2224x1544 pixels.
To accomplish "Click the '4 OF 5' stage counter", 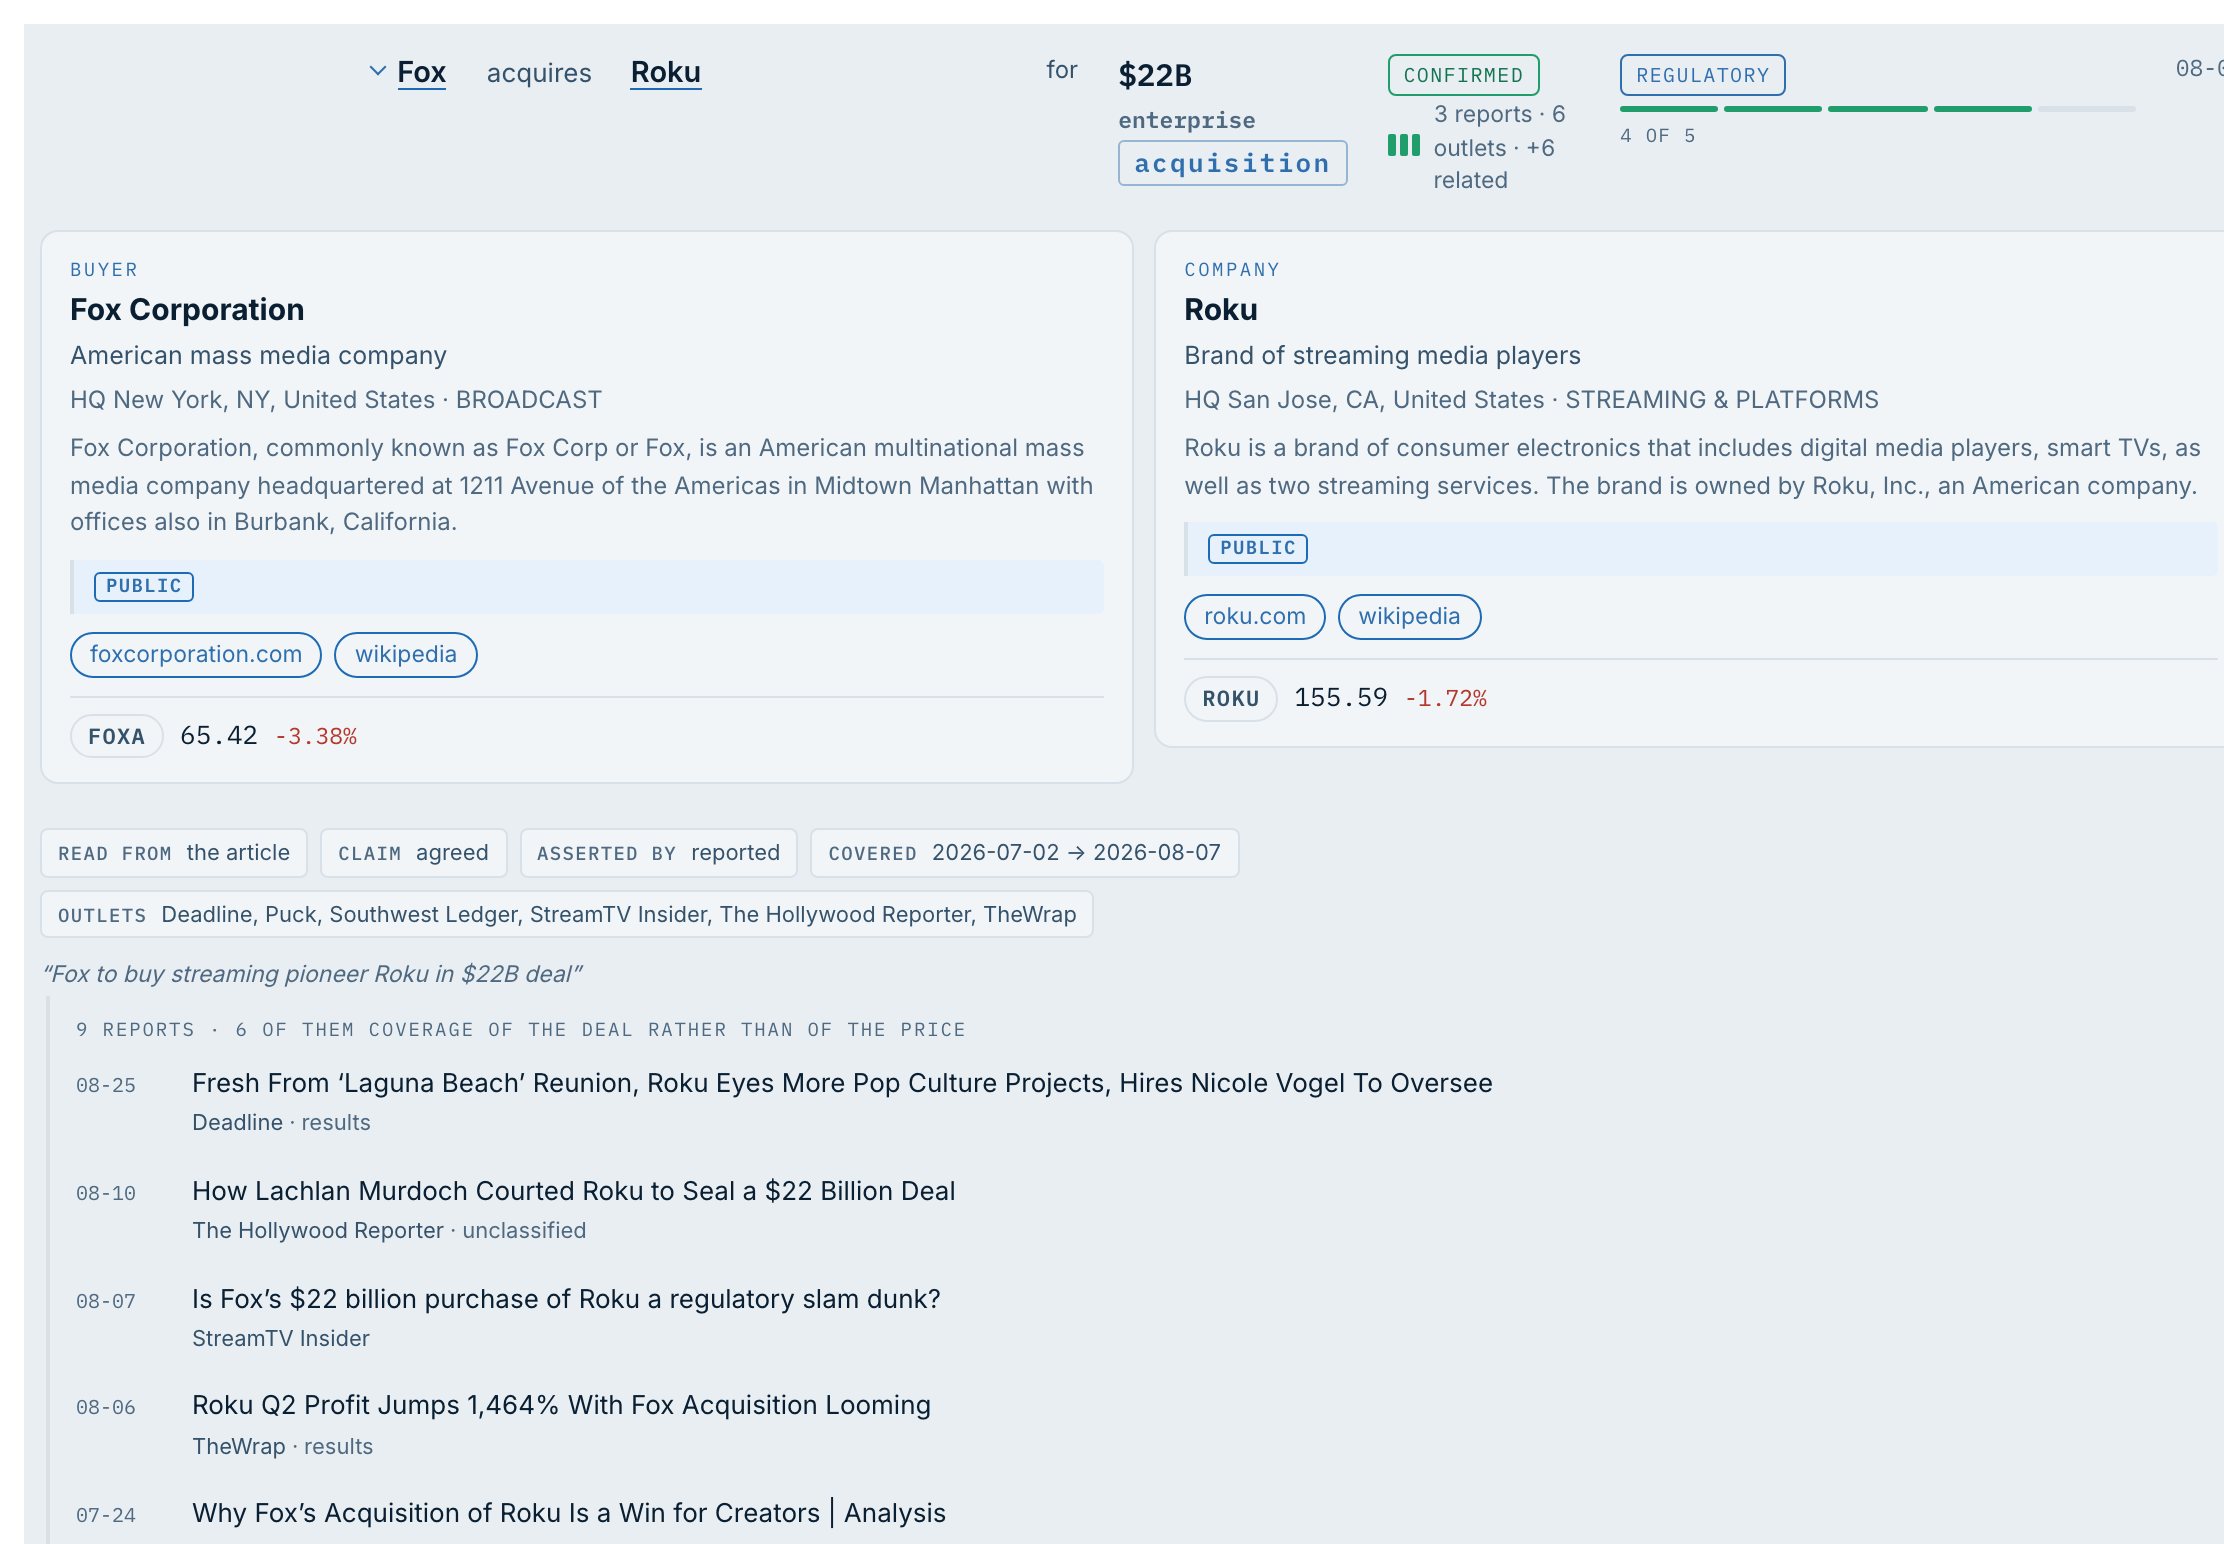I will [x=1658, y=136].
